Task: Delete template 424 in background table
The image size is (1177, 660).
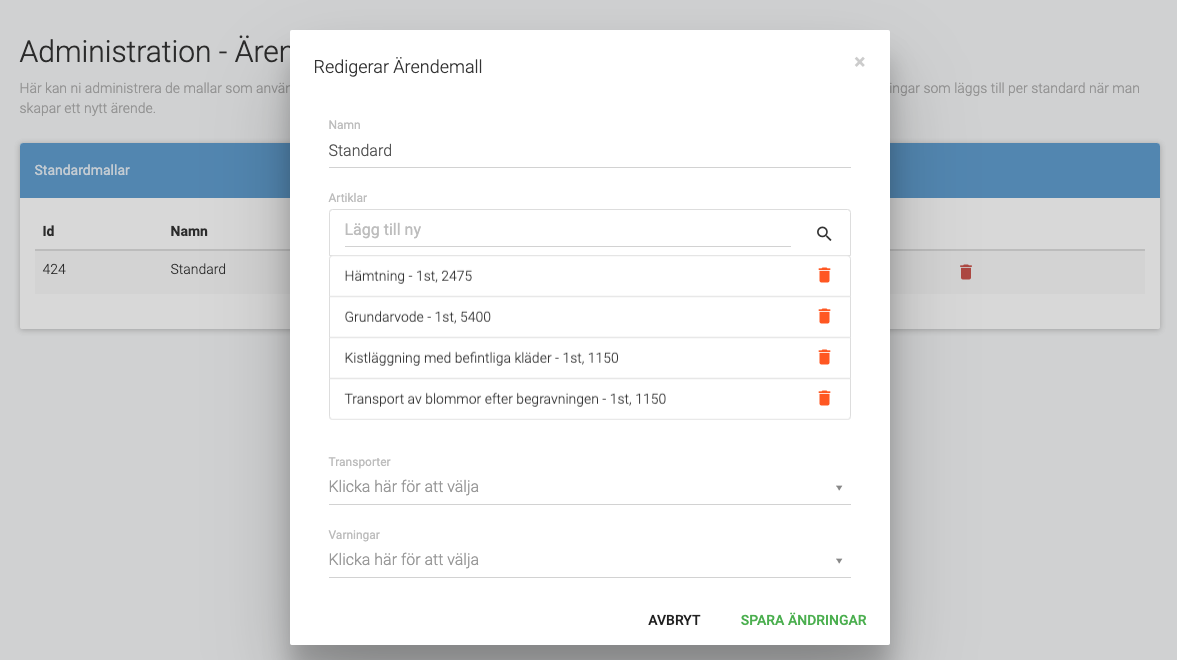Action: [965, 272]
